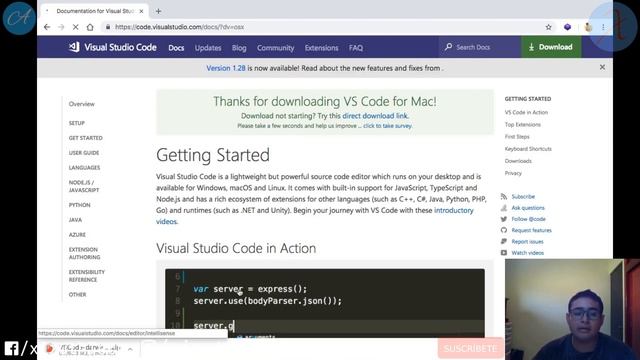Click the browser address bar URL
Viewport: 640px width, 360px height.
tap(180, 27)
